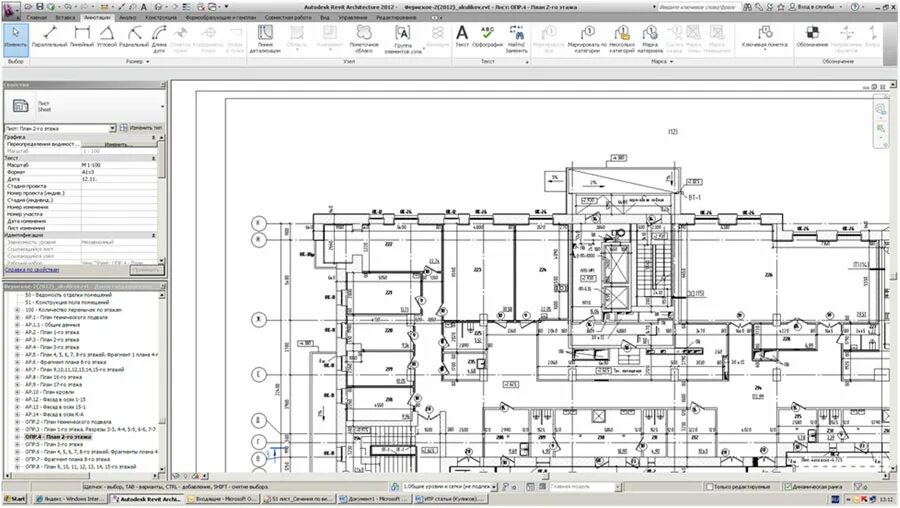Open the 'Справка по свойствам' help link

point(32,270)
